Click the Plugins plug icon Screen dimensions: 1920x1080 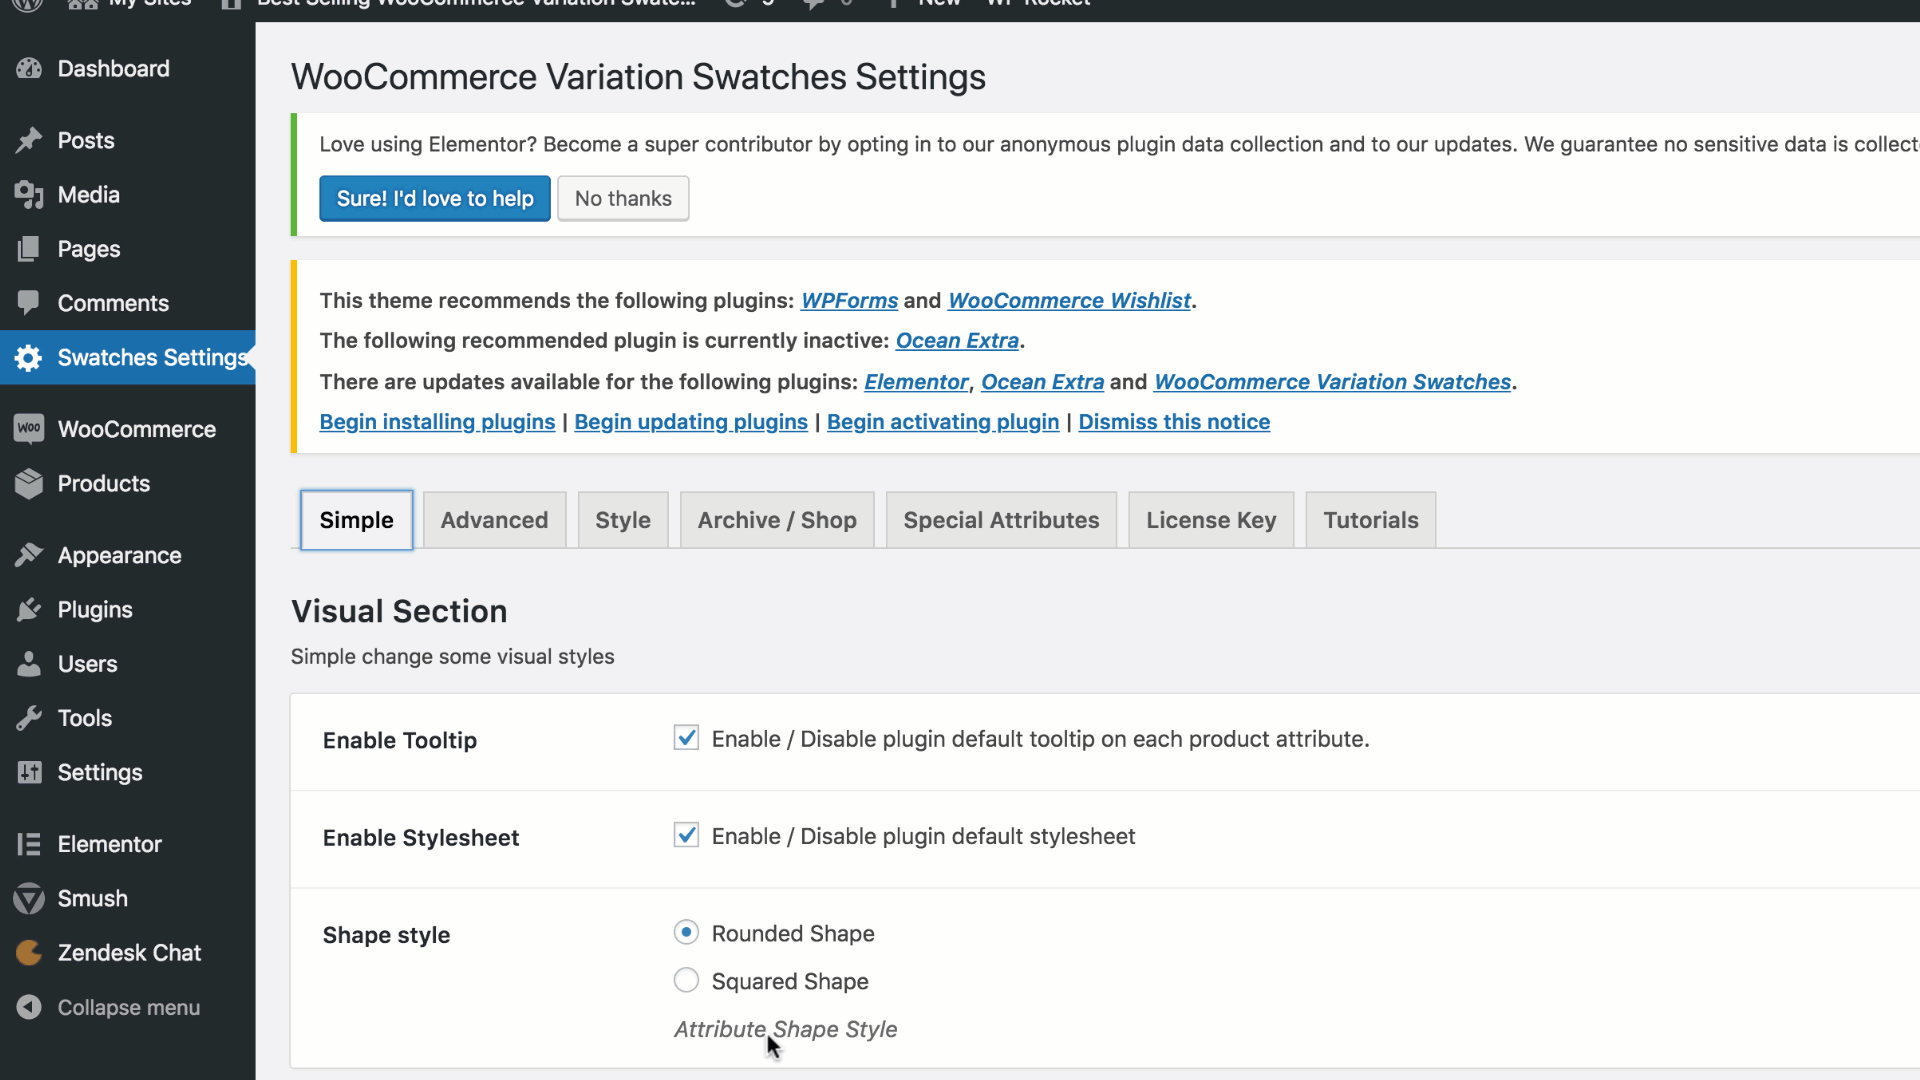[x=29, y=610]
